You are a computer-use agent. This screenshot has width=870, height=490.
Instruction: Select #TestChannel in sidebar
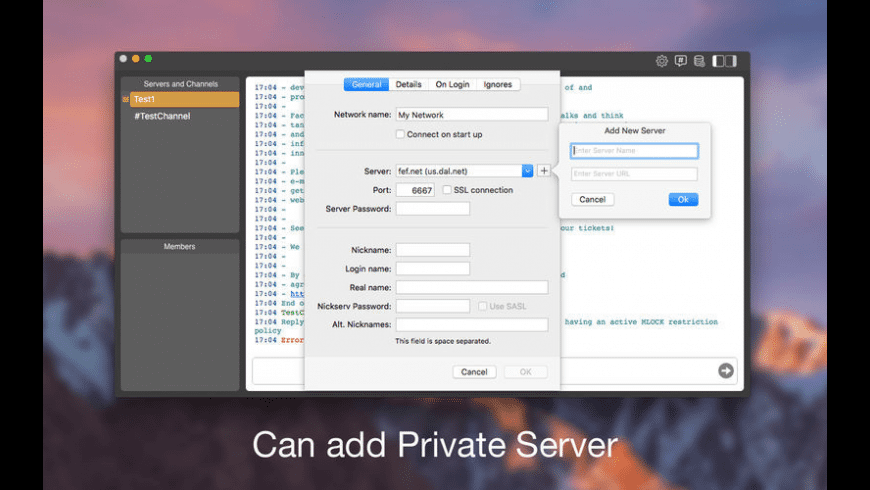pos(162,116)
